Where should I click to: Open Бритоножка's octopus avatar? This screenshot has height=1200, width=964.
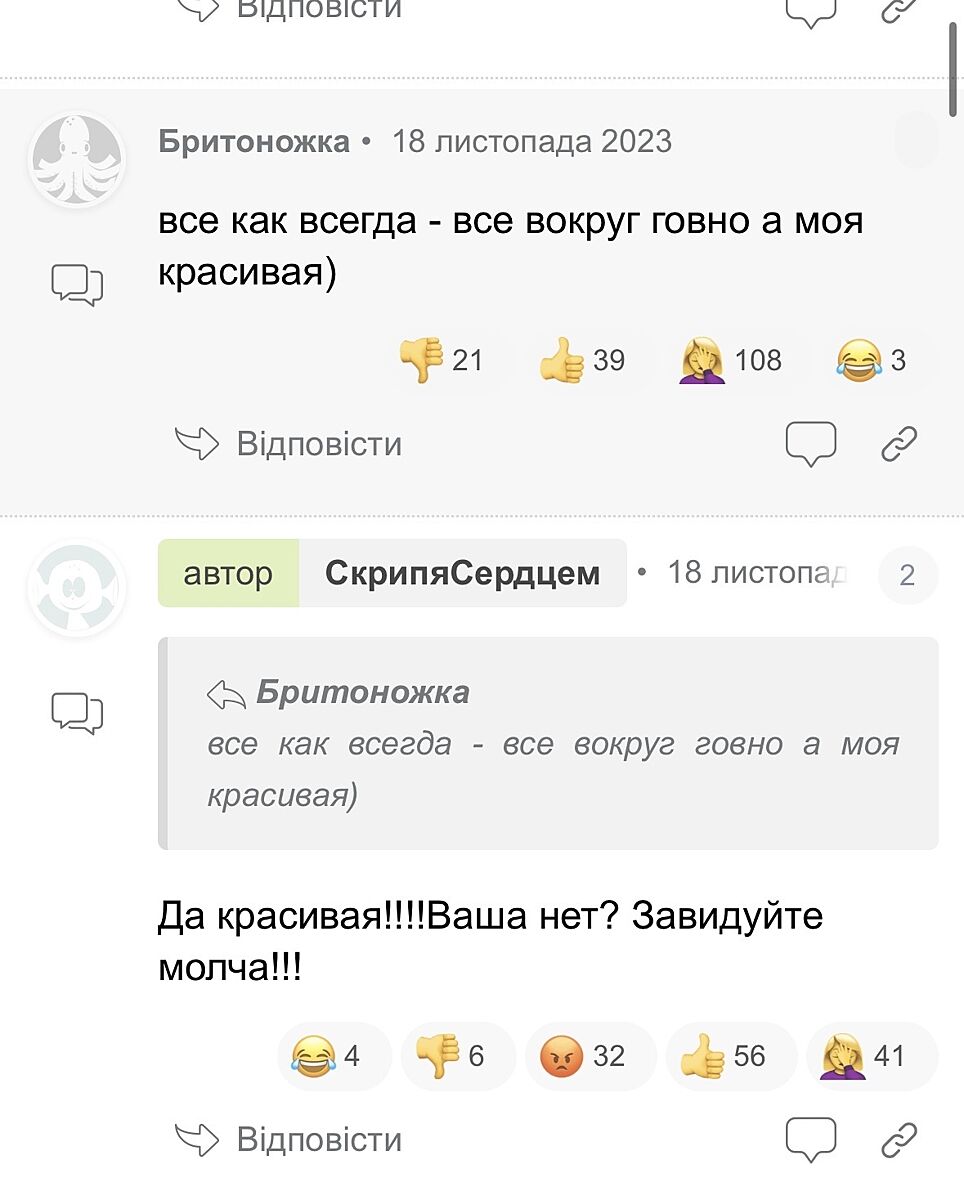click(x=77, y=160)
